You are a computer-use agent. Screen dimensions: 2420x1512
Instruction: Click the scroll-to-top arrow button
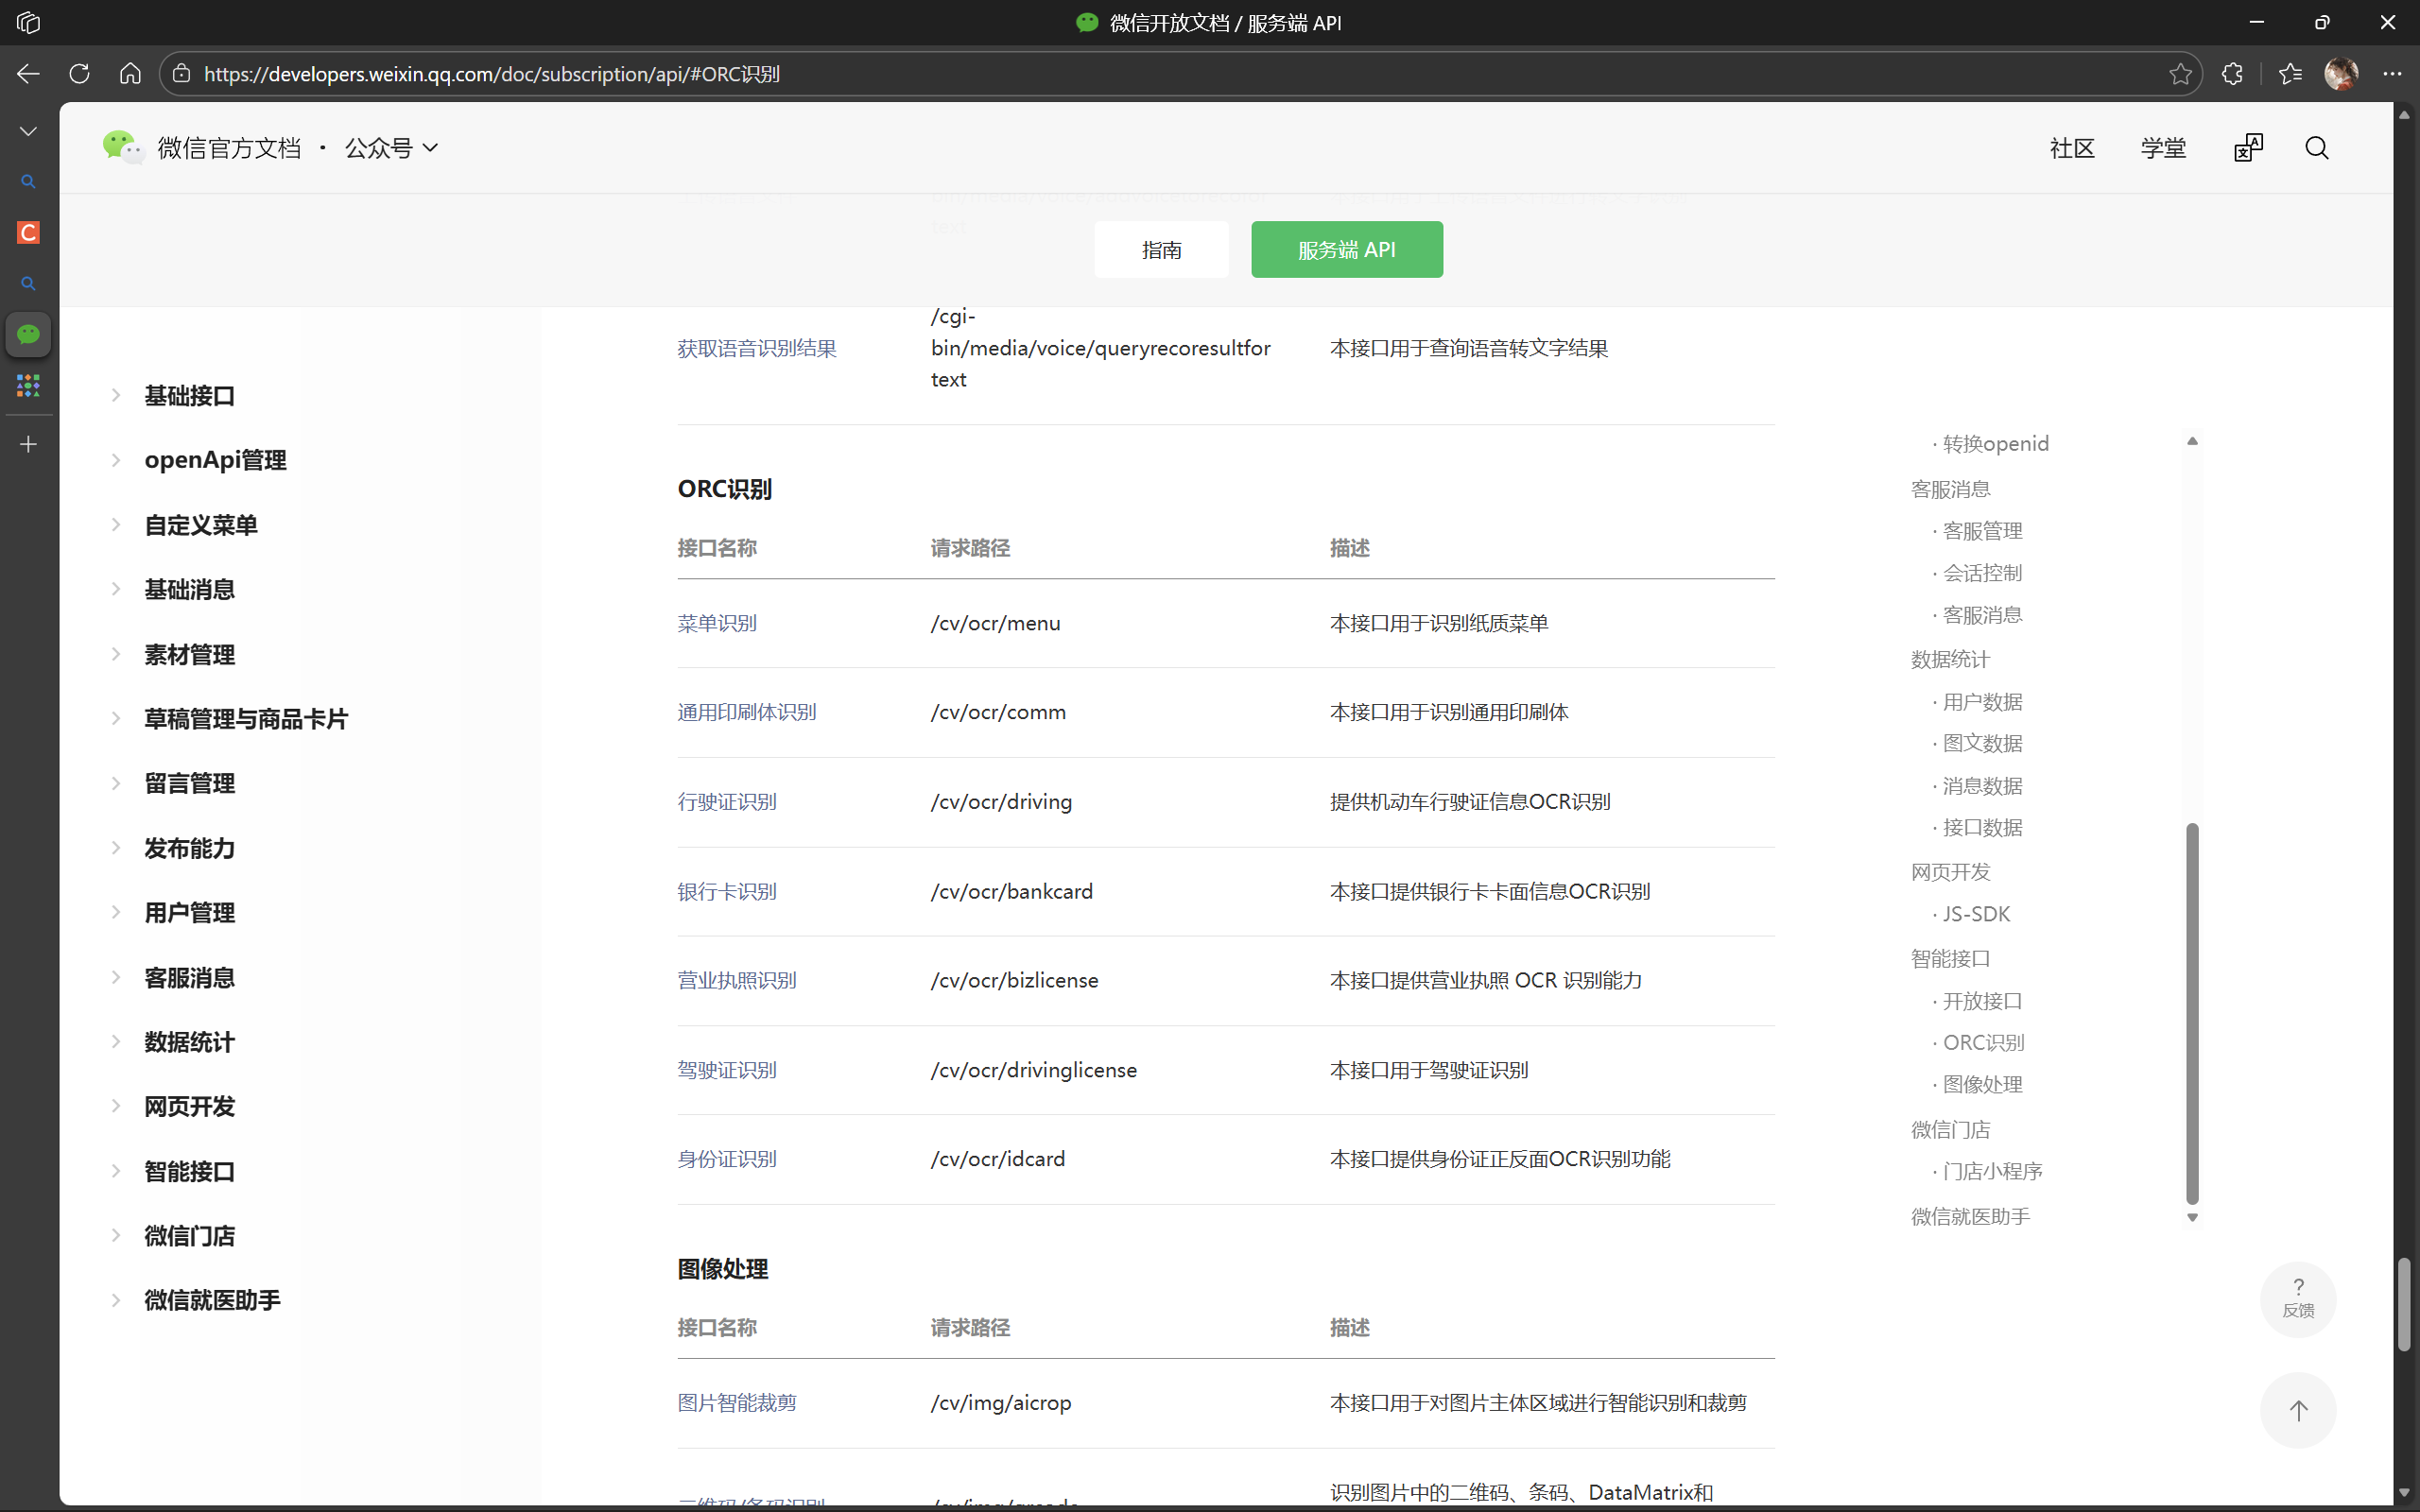click(x=2298, y=1410)
